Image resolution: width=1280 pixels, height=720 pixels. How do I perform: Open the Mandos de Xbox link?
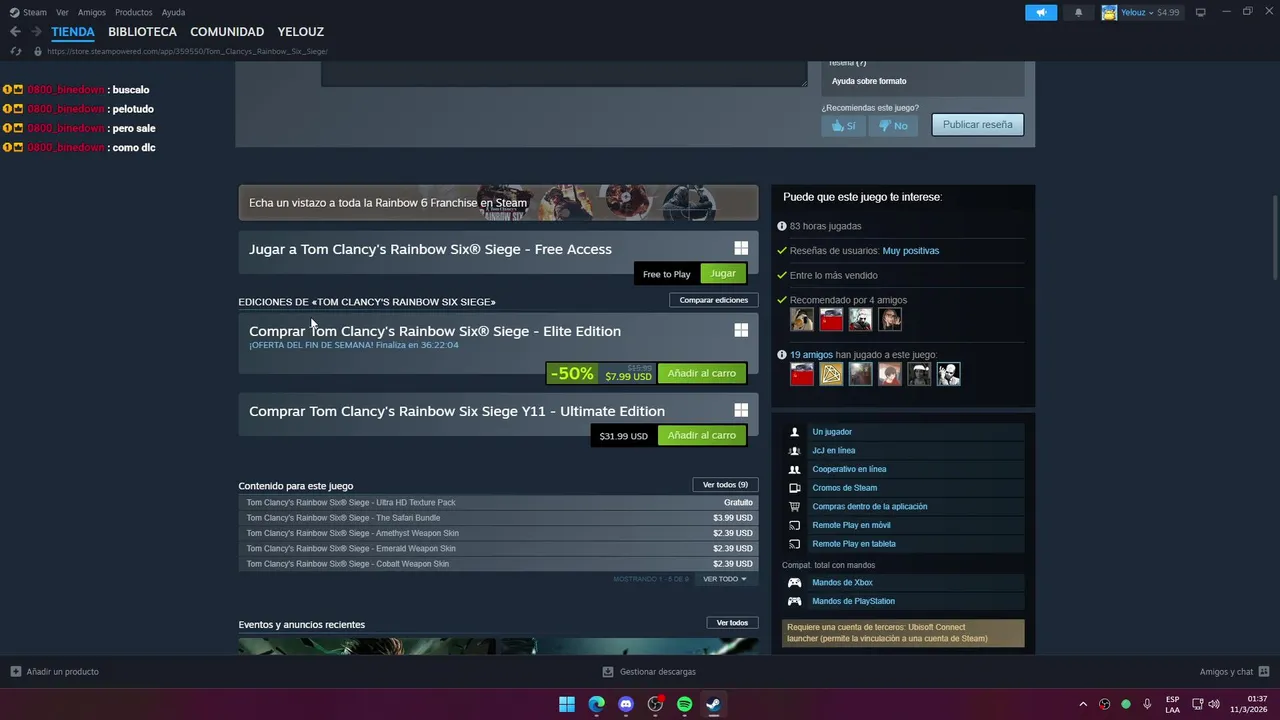point(842,583)
